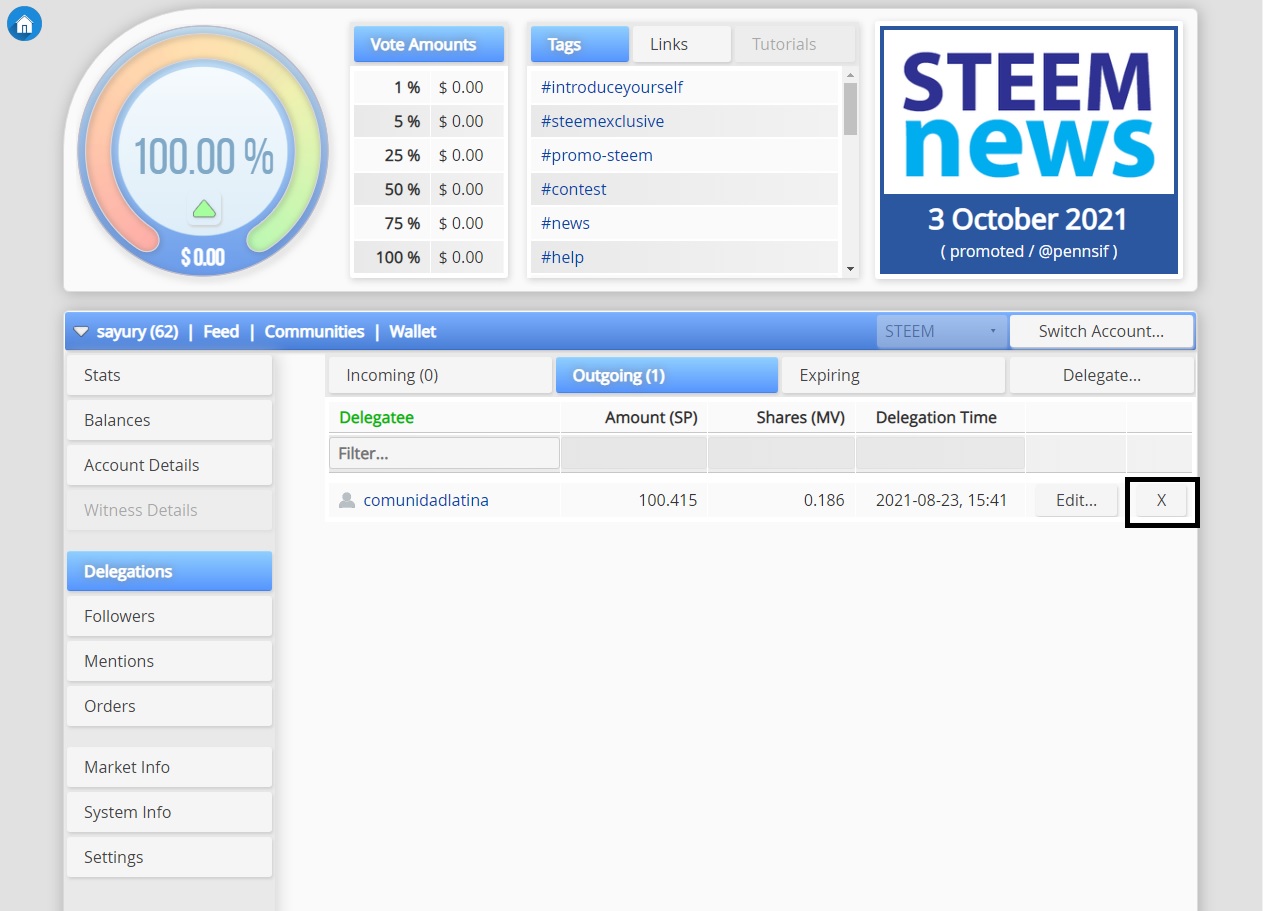Show Account Details
The width and height of the screenshot is (1263, 911).
coord(169,465)
